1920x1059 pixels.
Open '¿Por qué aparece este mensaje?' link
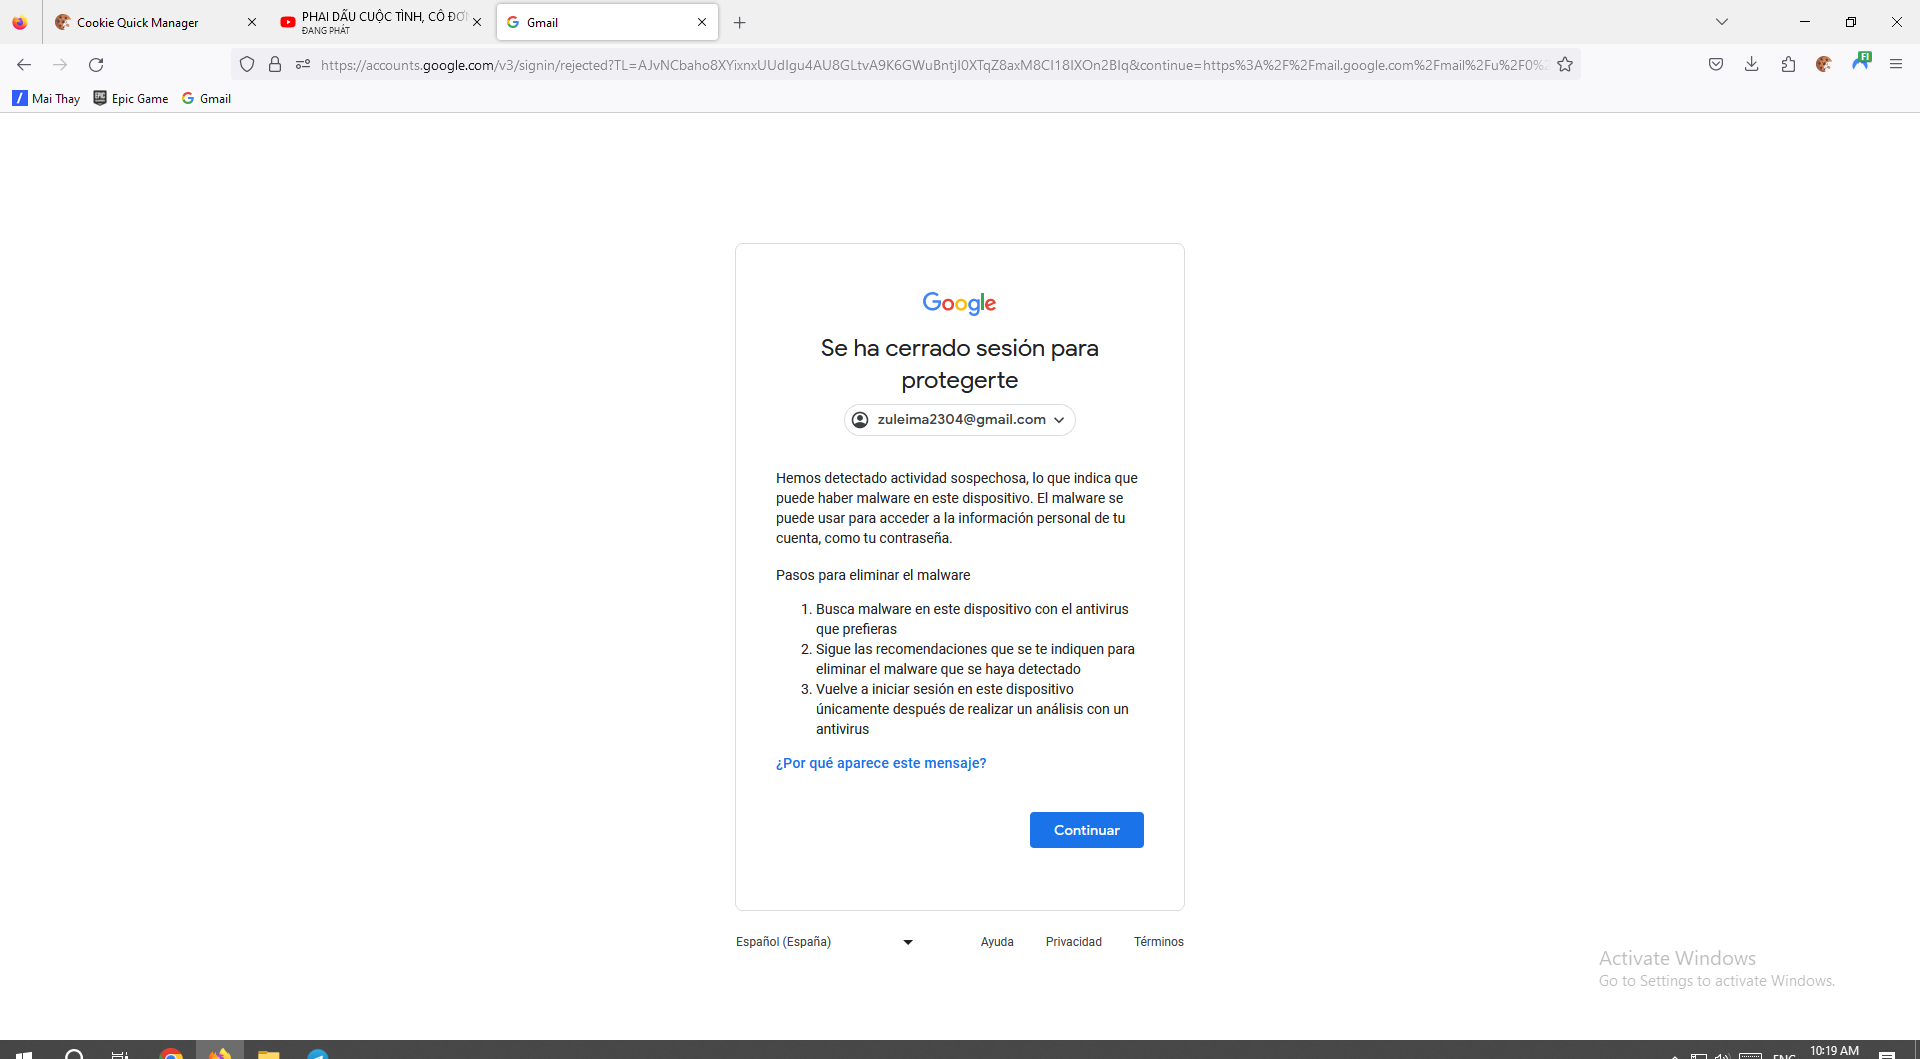click(x=881, y=763)
